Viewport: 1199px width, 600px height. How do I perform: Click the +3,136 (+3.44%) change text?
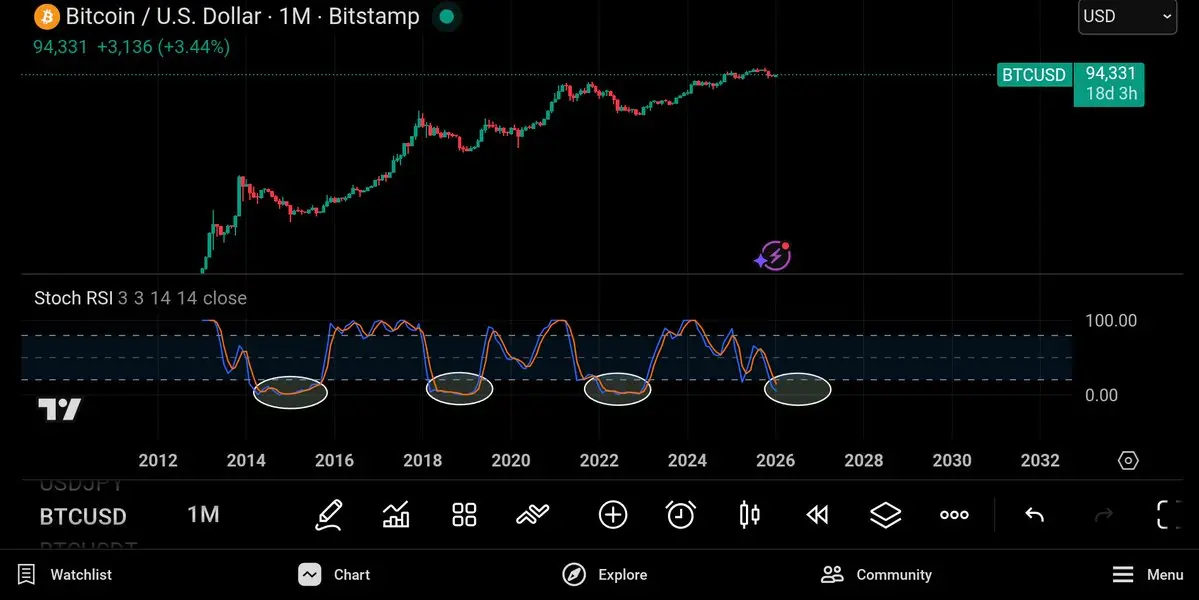(164, 47)
